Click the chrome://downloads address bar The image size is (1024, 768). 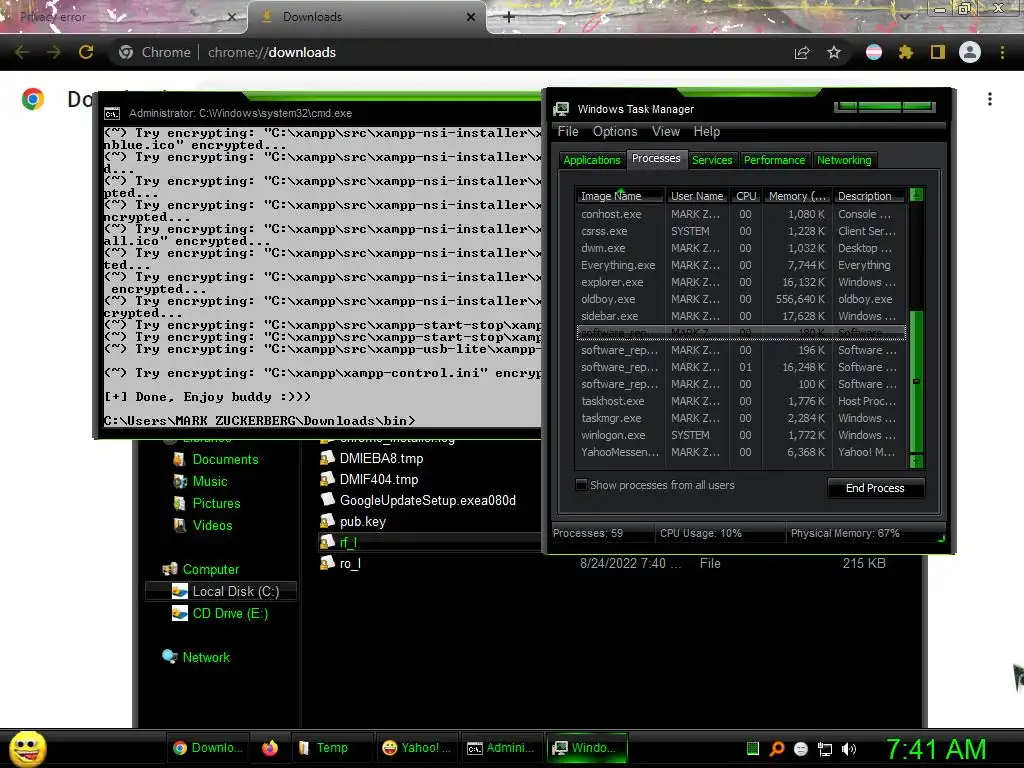click(451, 52)
